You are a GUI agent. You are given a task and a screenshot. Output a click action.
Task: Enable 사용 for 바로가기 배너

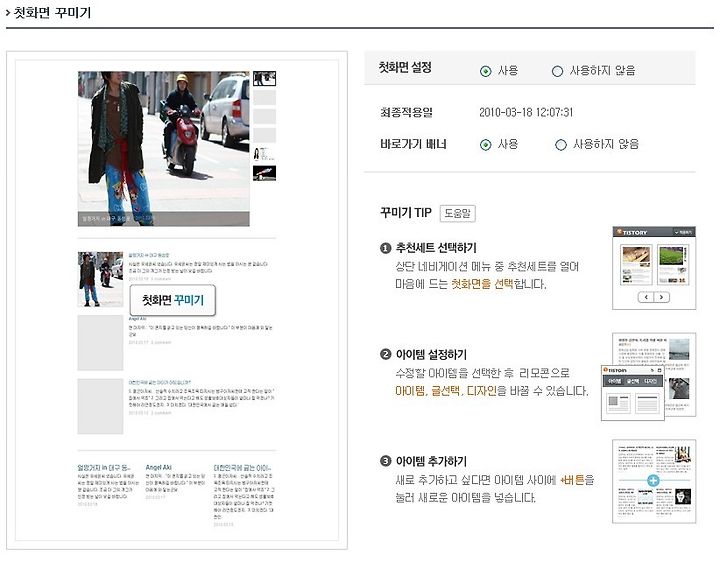click(x=485, y=145)
